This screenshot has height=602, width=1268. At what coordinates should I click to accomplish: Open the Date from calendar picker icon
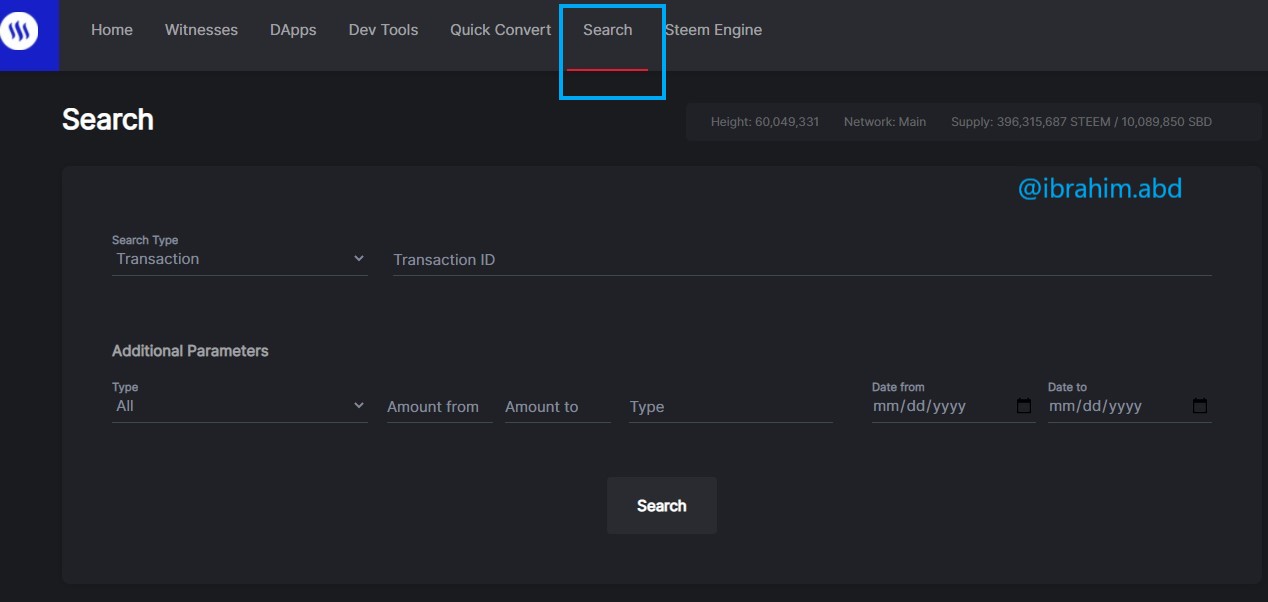[x=1024, y=406]
